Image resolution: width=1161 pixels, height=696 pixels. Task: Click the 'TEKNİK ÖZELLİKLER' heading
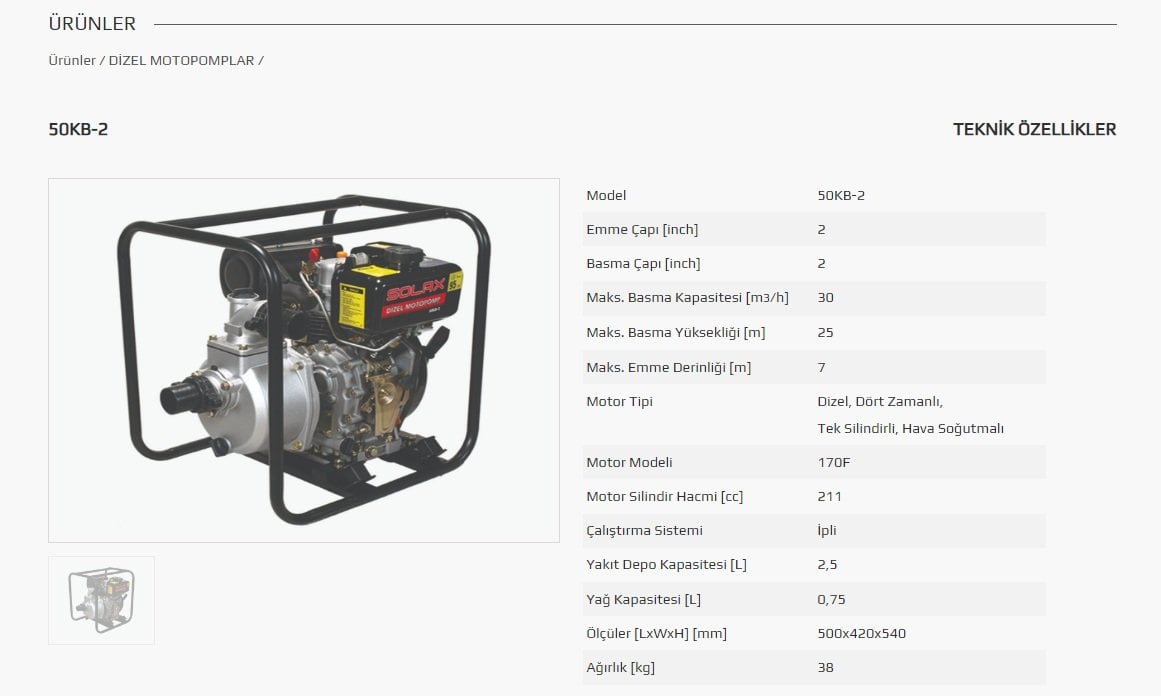tap(1034, 129)
